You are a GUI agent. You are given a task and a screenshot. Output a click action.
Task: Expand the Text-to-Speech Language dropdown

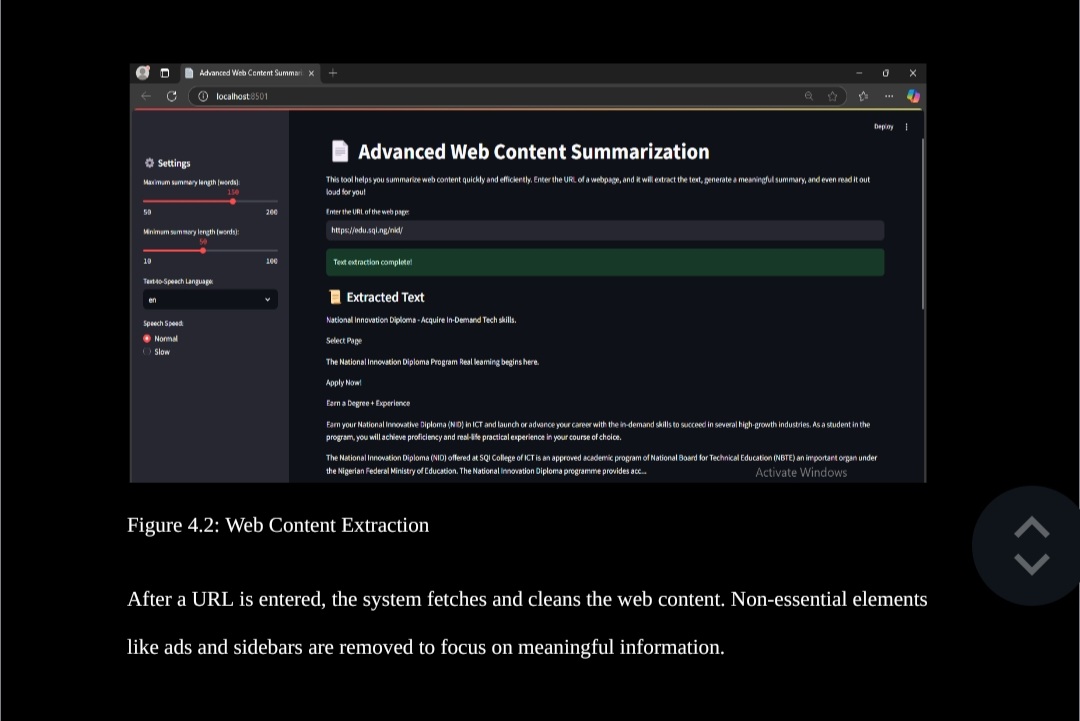click(x=210, y=300)
